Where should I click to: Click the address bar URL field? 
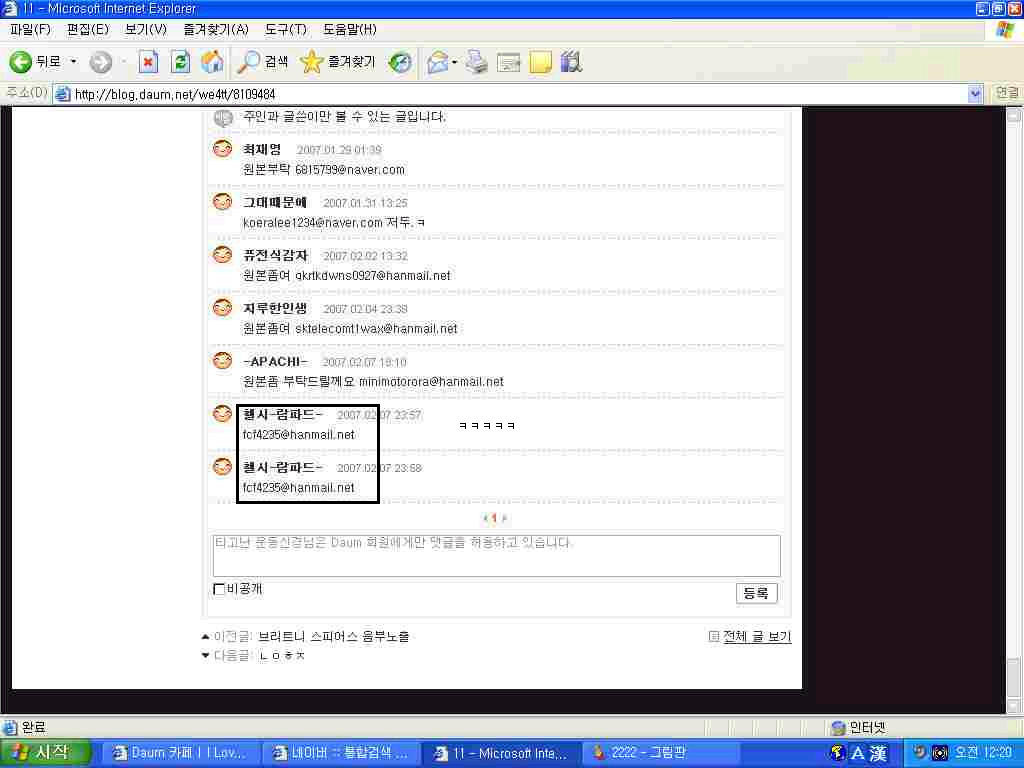[x=509, y=94]
